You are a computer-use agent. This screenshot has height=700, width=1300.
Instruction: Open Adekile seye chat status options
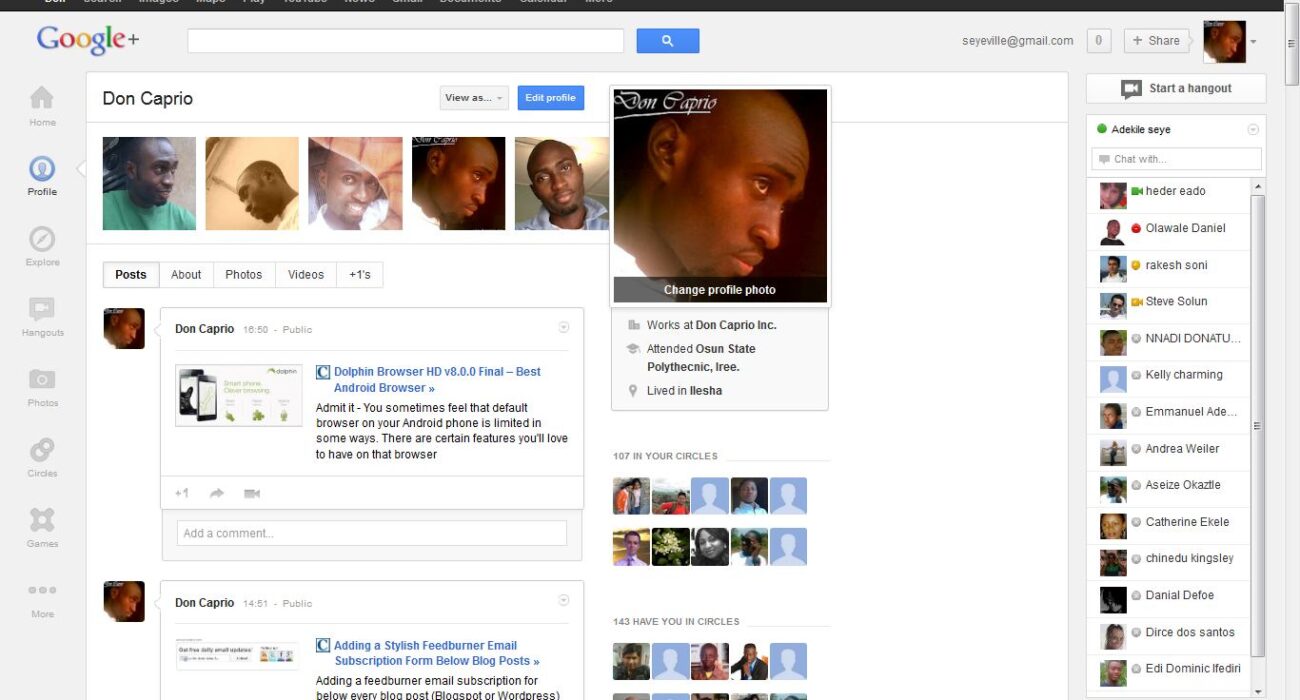(x=1252, y=130)
